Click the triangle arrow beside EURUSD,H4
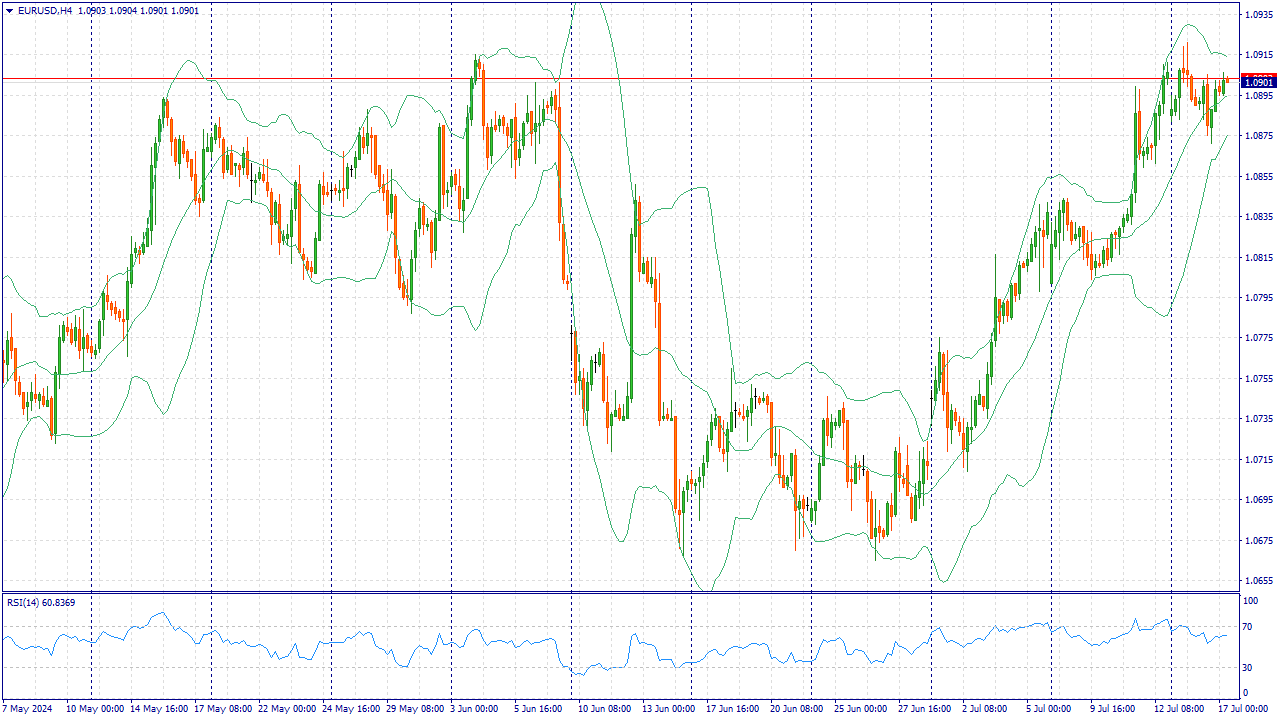The image size is (1280, 720). pyautogui.click(x=8, y=11)
